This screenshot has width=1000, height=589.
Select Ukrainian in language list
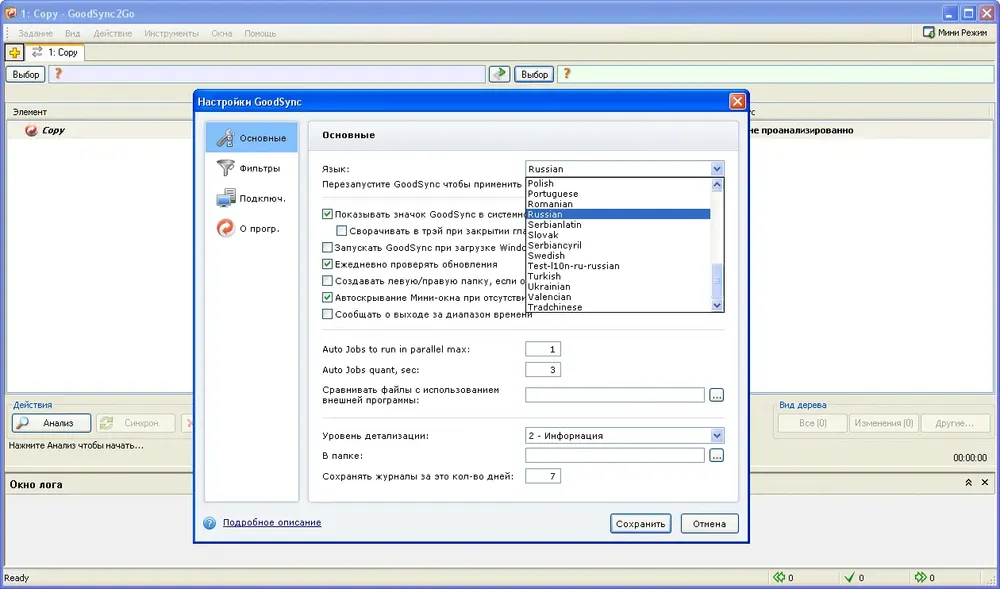618,286
